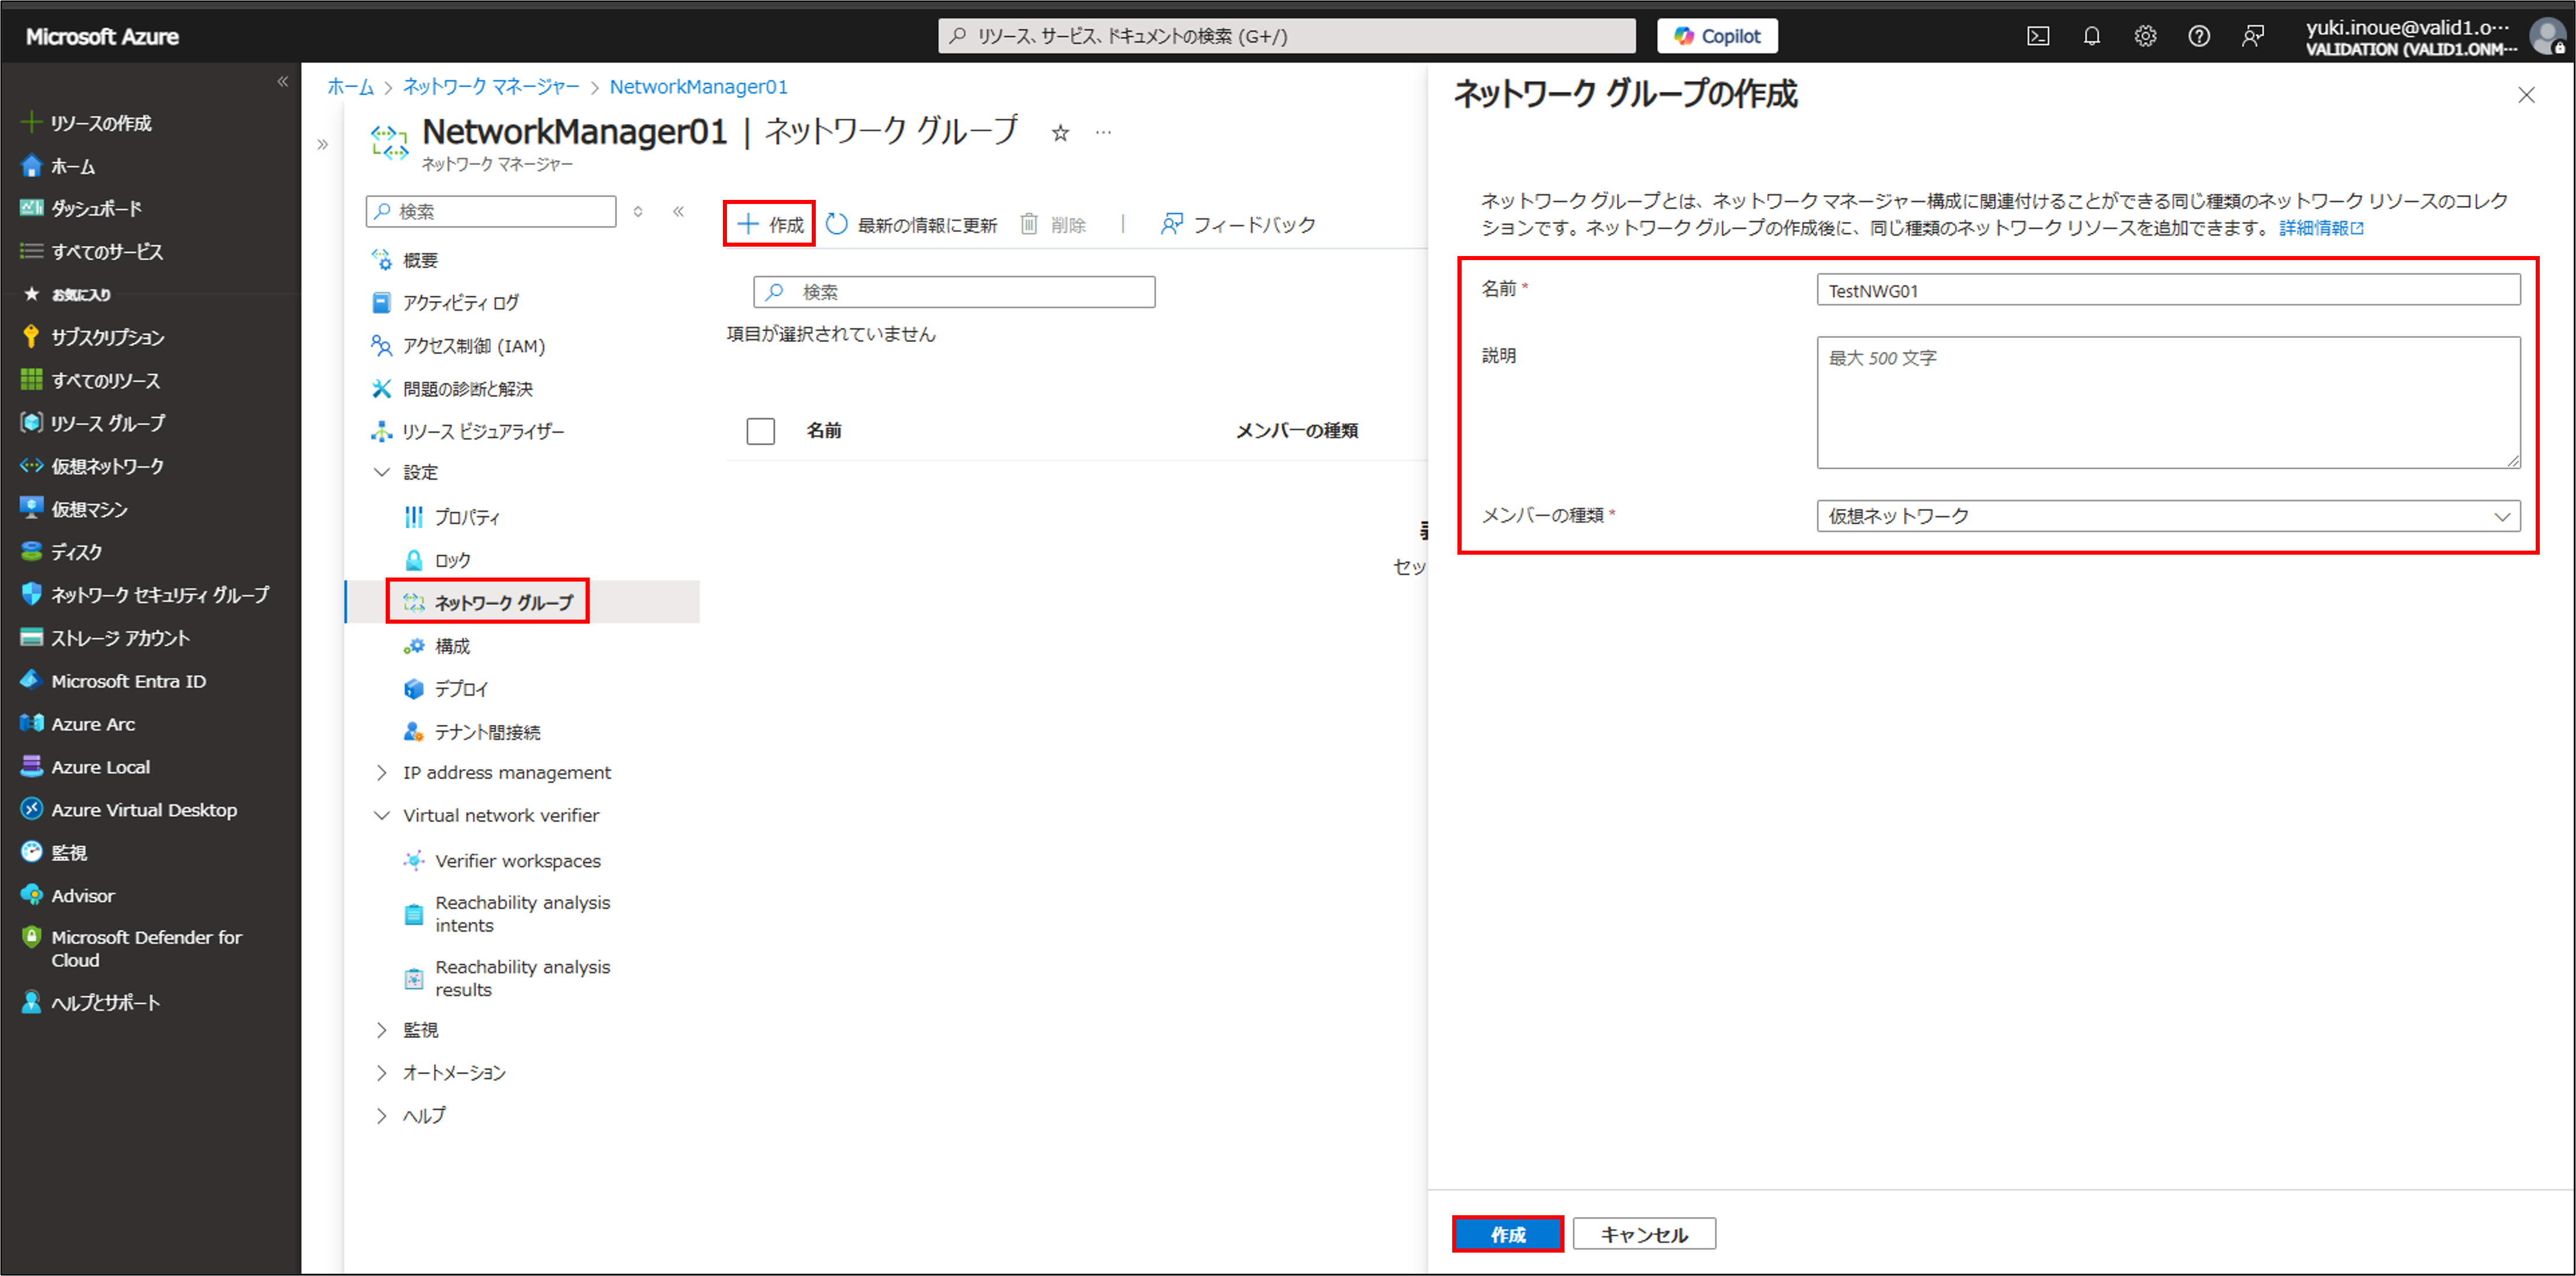2576x1276 pixels.
Task: Click the 作成 toolbar button
Action: tap(769, 224)
